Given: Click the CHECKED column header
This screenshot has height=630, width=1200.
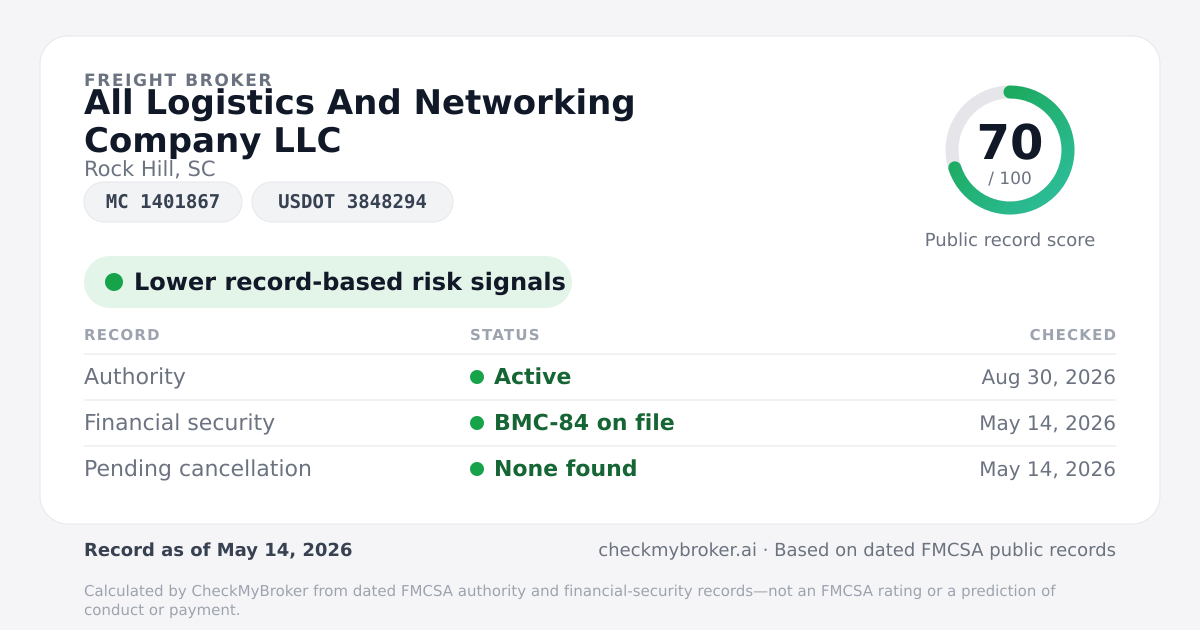Looking at the screenshot, I should [x=1073, y=335].
